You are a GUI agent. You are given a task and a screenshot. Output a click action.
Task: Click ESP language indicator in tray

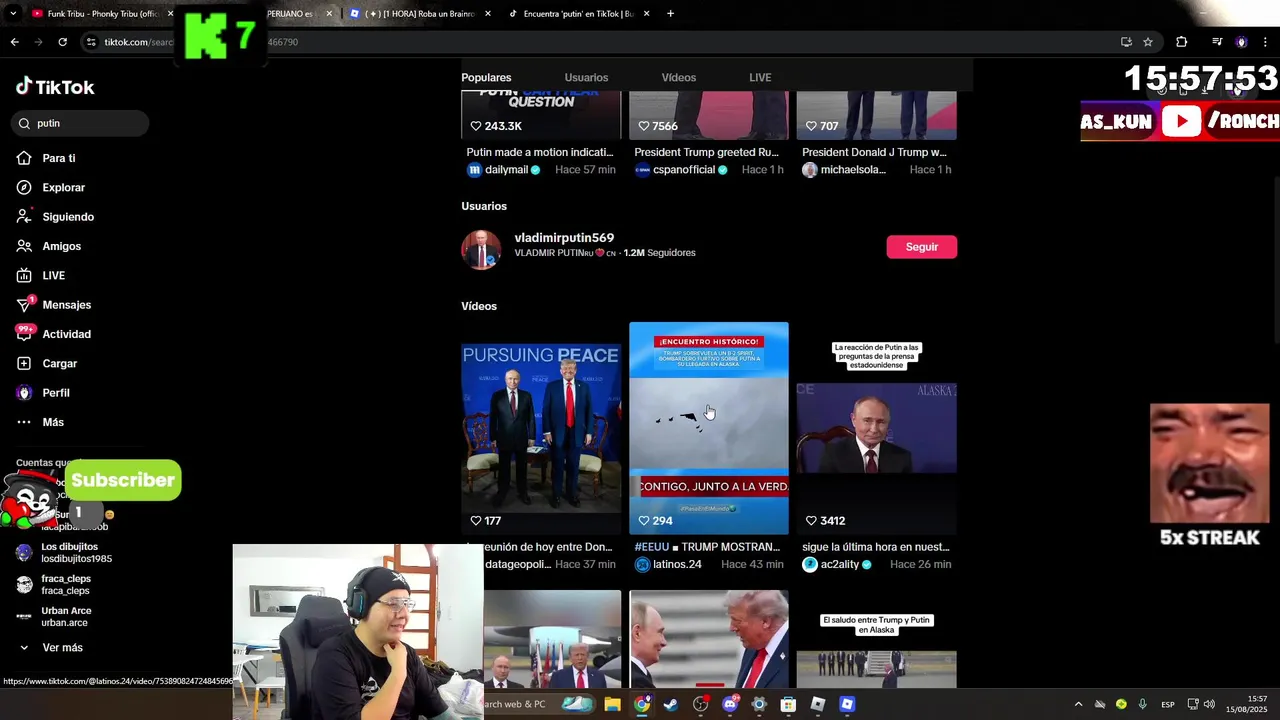(x=1167, y=705)
